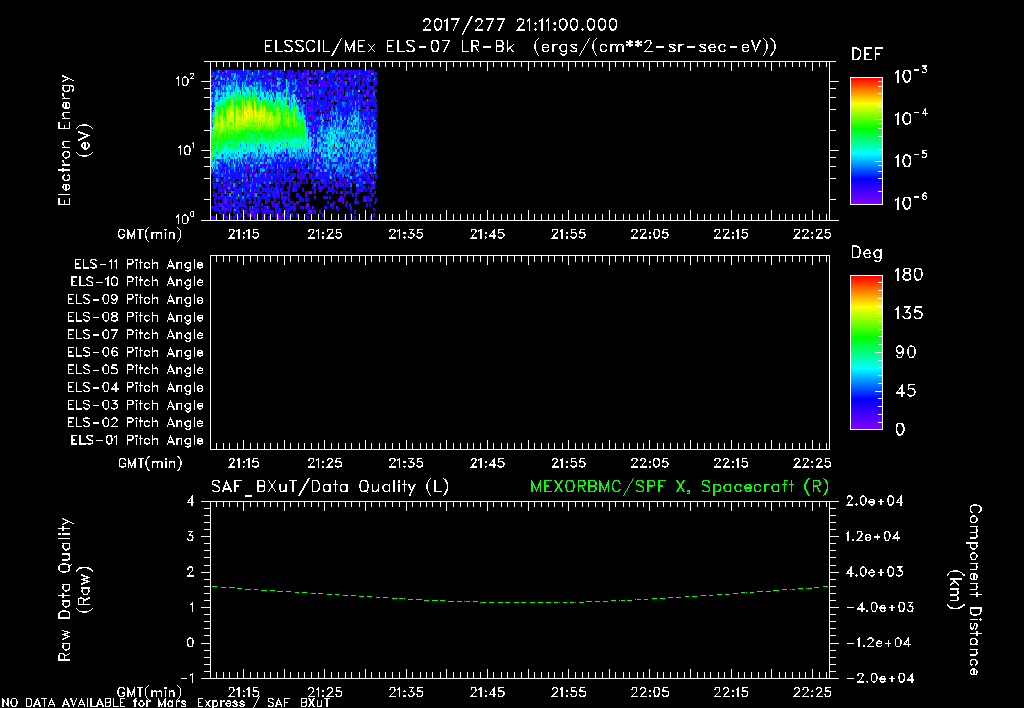Select the ELS-11 Pitch Angle row label

click(x=138, y=265)
